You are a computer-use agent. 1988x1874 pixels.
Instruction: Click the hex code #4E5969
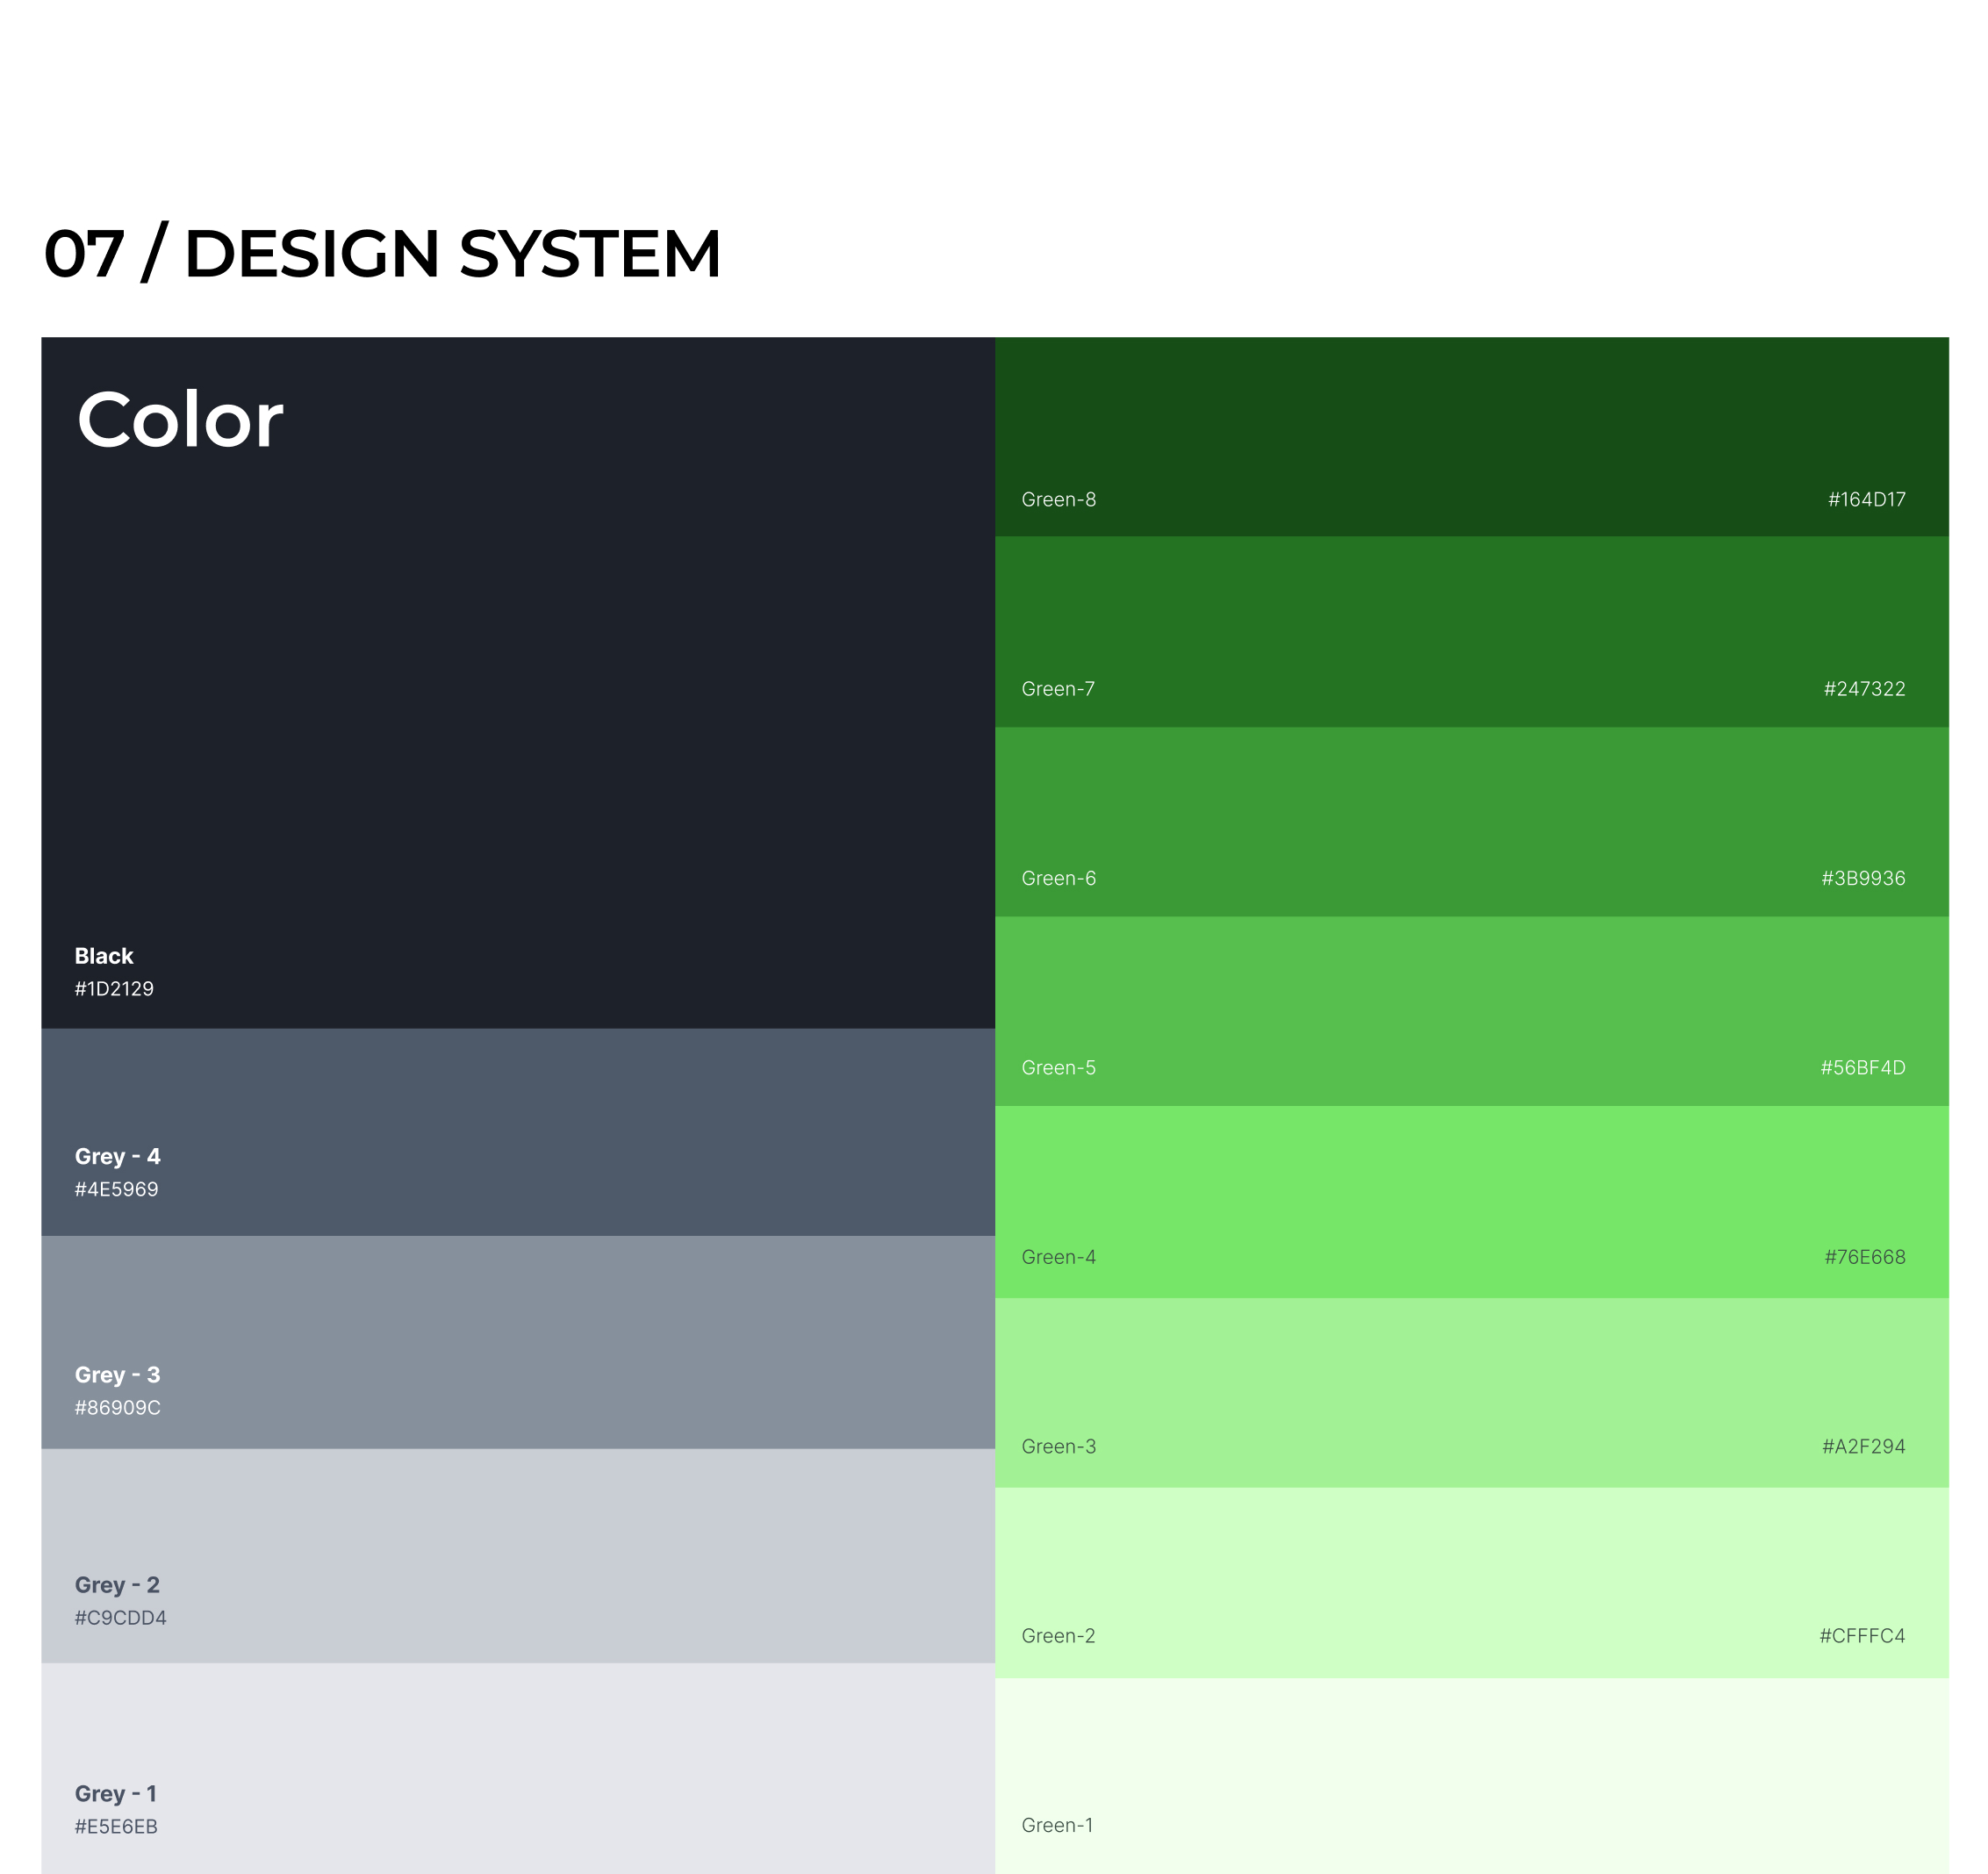point(116,1189)
